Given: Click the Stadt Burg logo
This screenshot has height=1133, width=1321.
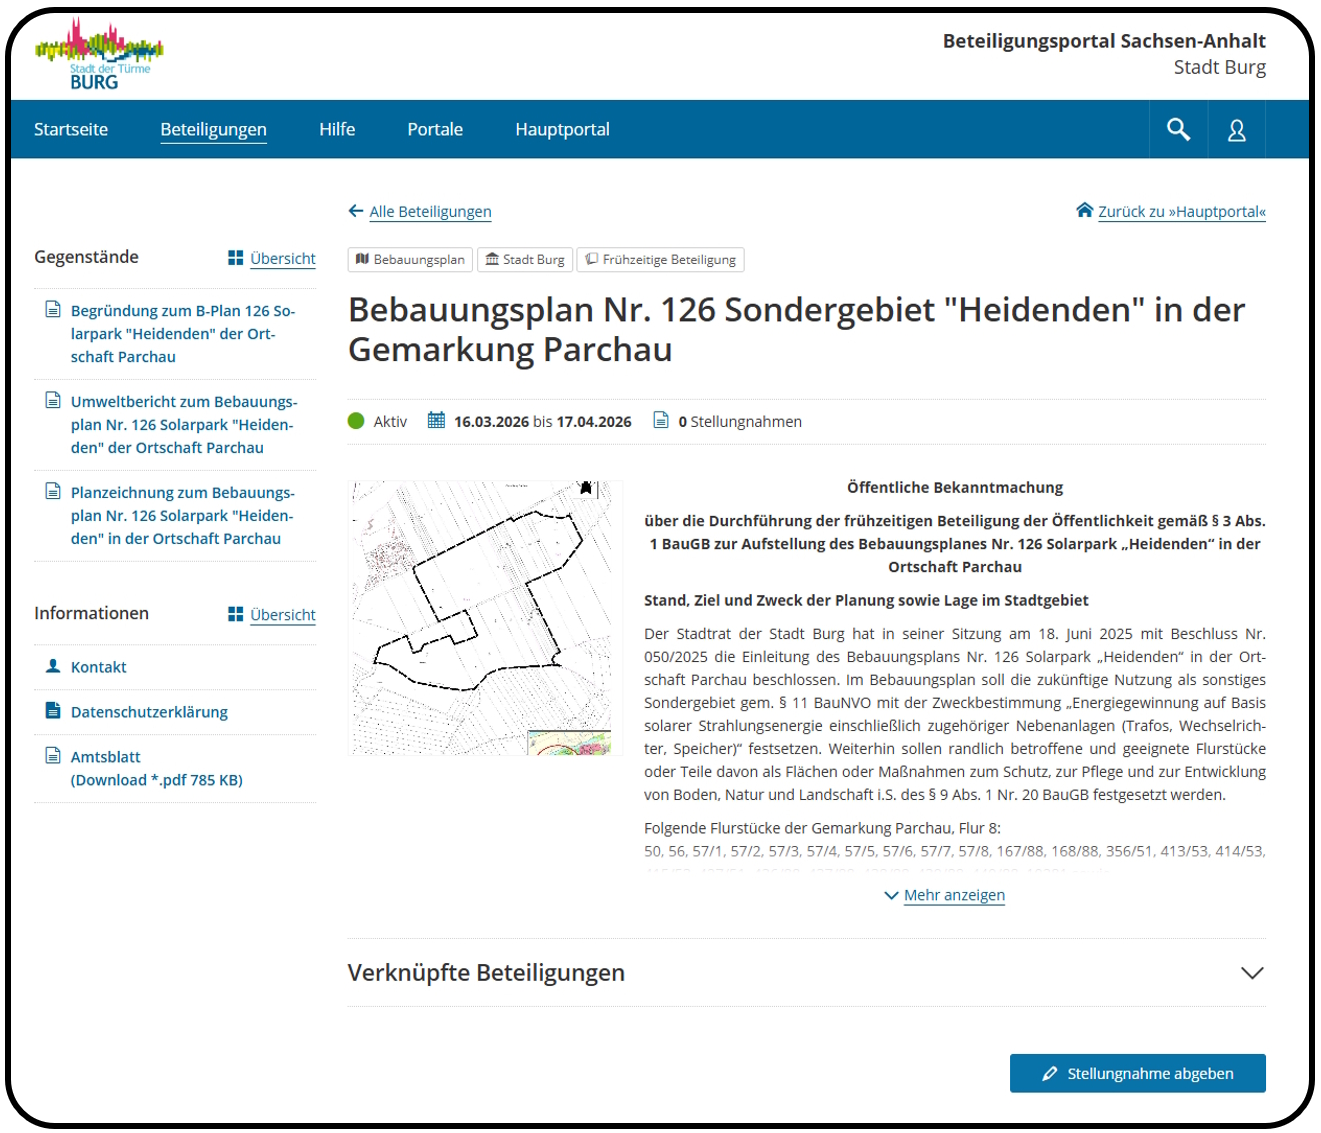Looking at the screenshot, I should (98, 55).
